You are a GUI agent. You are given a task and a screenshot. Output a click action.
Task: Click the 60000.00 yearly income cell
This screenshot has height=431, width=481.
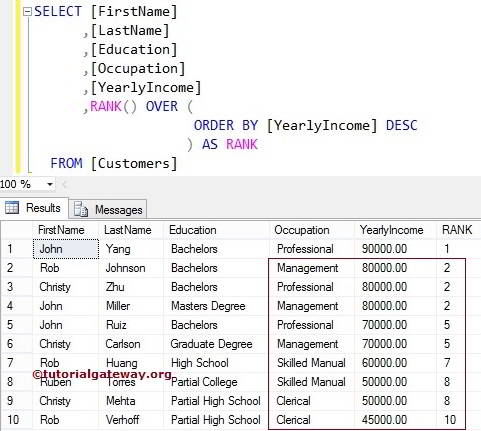coord(395,363)
